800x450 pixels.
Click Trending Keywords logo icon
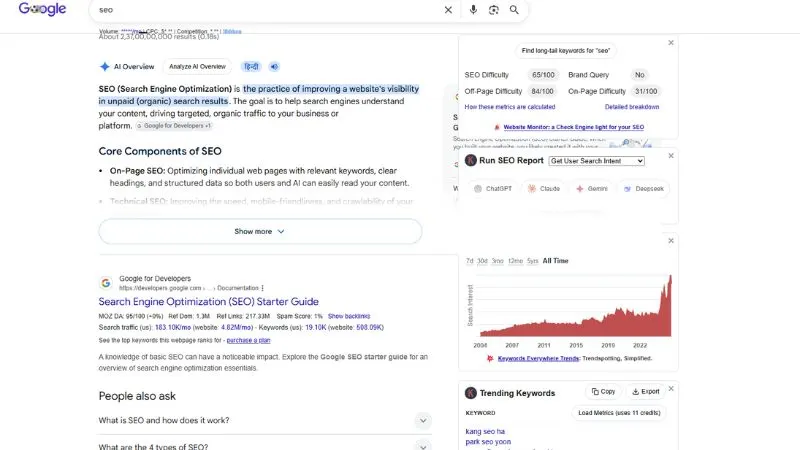(470, 393)
